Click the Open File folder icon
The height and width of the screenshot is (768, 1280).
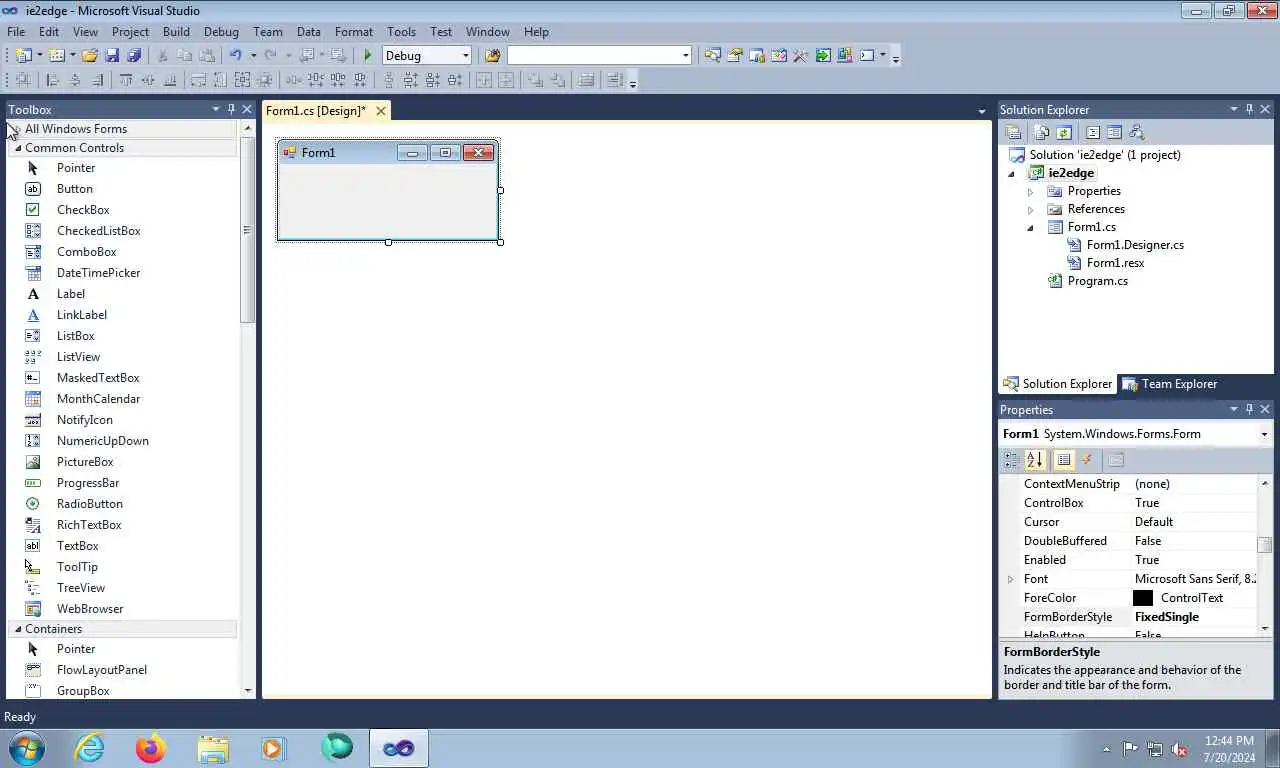pyautogui.click(x=90, y=56)
